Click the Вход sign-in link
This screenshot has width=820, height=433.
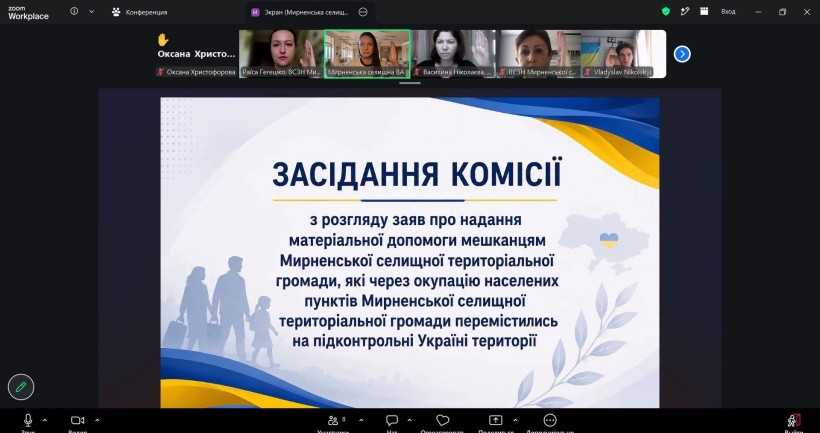click(x=728, y=12)
